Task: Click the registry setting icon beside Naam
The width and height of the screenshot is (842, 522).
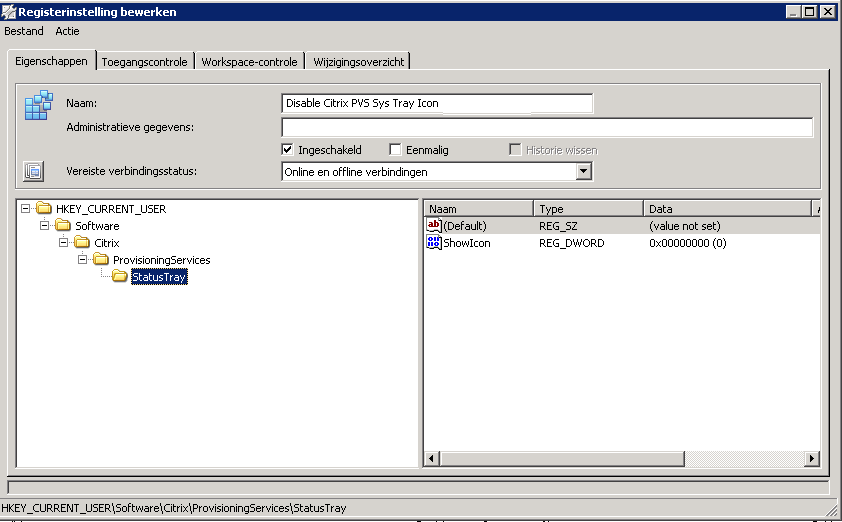Action: pos(39,105)
